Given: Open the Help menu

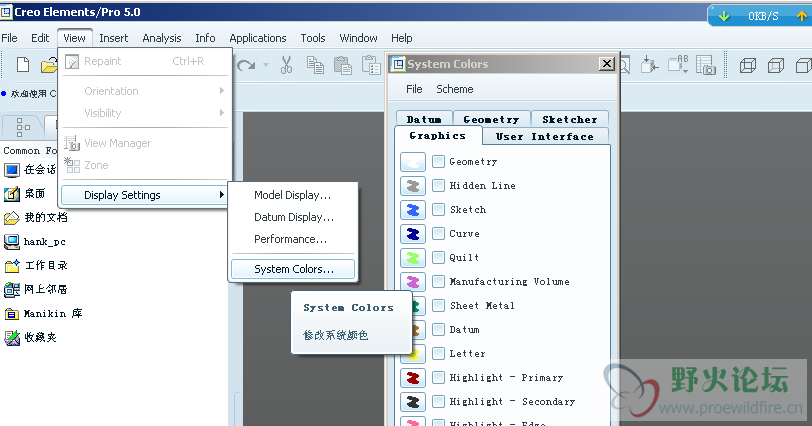Looking at the screenshot, I should point(401,38).
